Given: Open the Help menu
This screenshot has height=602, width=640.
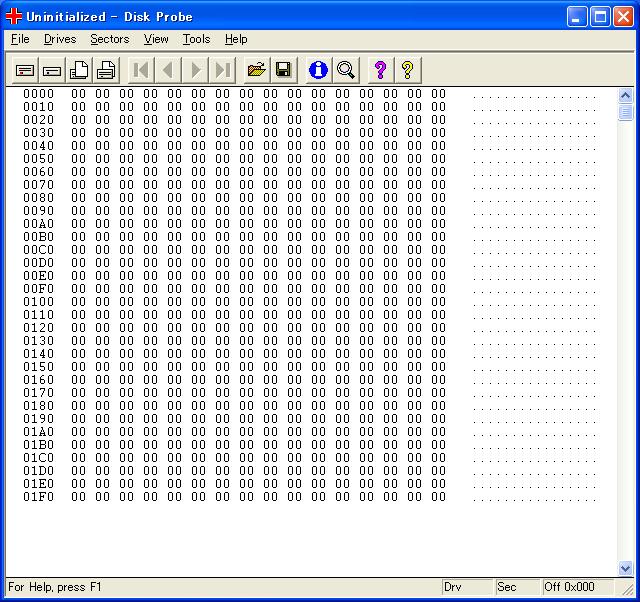Looking at the screenshot, I should (236, 39).
